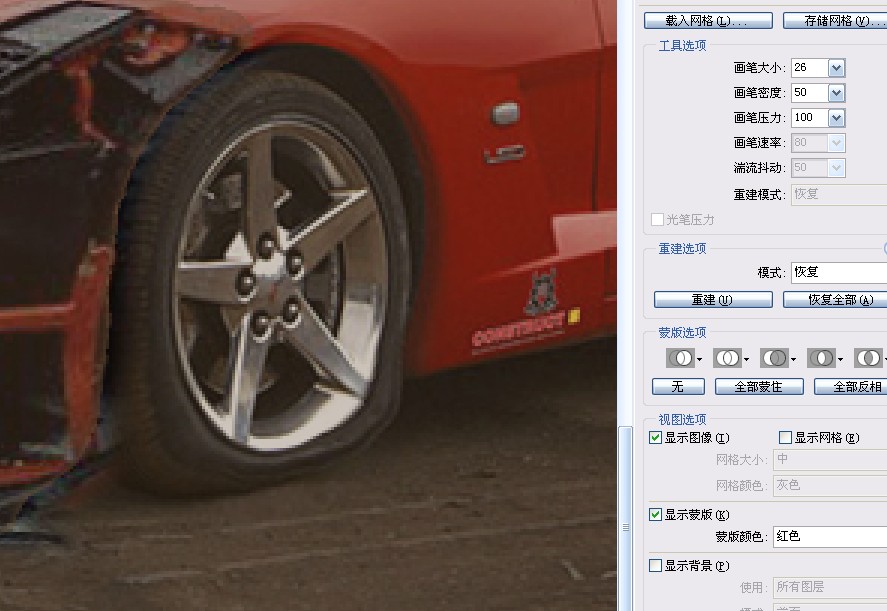Image resolution: width=887 pixels, height=611 pixels.
Task: Enable the 显示网格(E) show mesh checkbox
Action: click(x=785, y=437)
